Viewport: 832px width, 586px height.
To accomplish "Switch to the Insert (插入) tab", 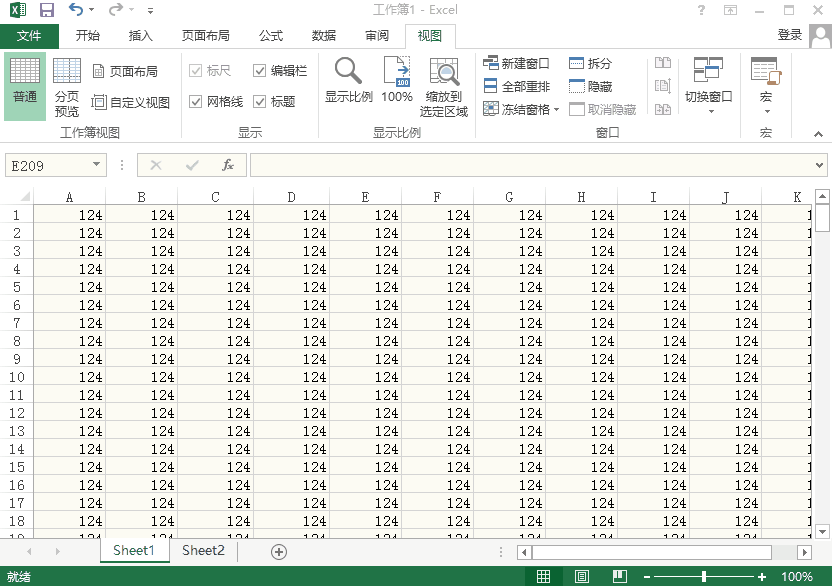I will 141,36.
